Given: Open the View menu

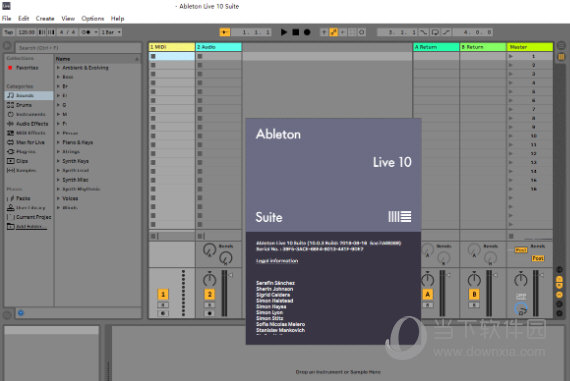Looking at the screenshot, I should tap(68, 18).
